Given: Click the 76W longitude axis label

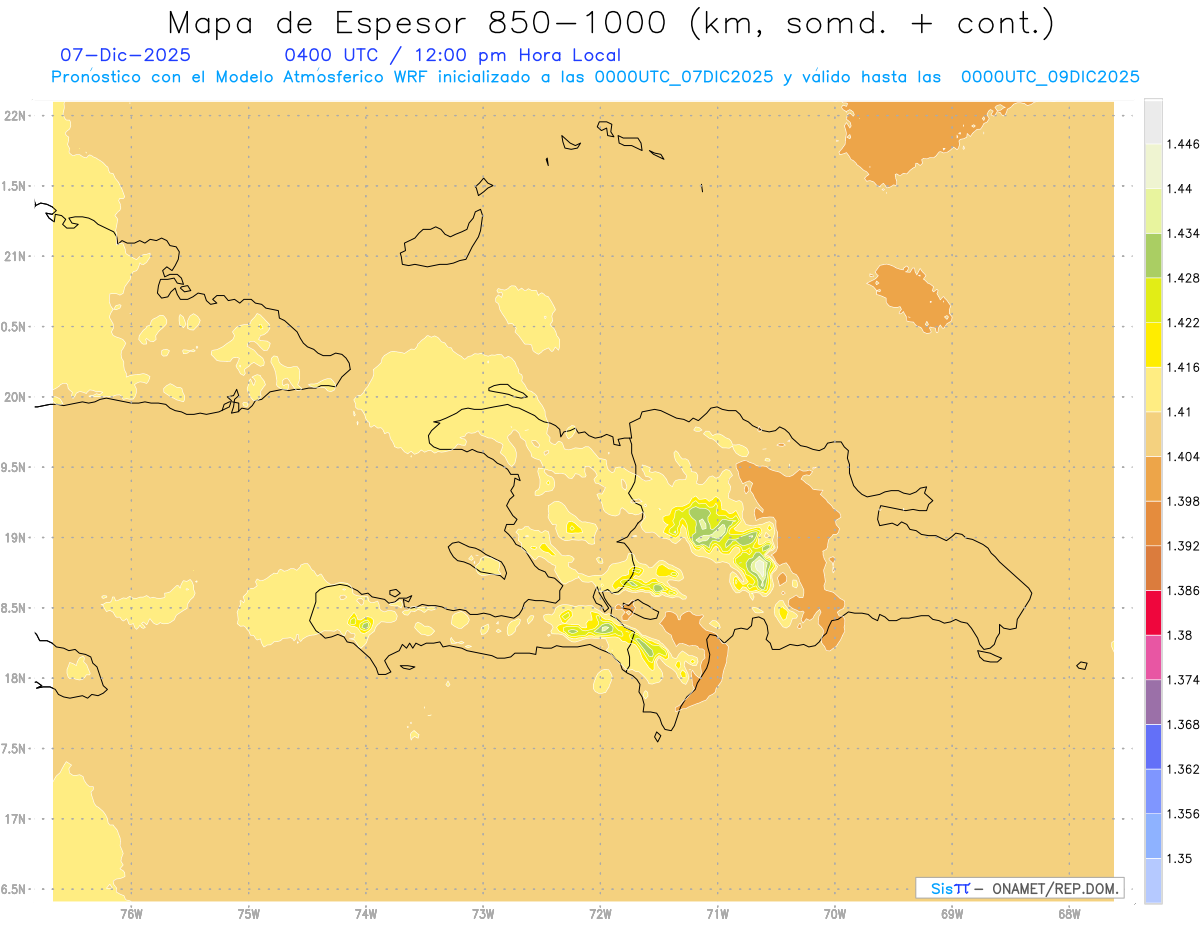Looking at the screenshot, I should coord(132,913).
